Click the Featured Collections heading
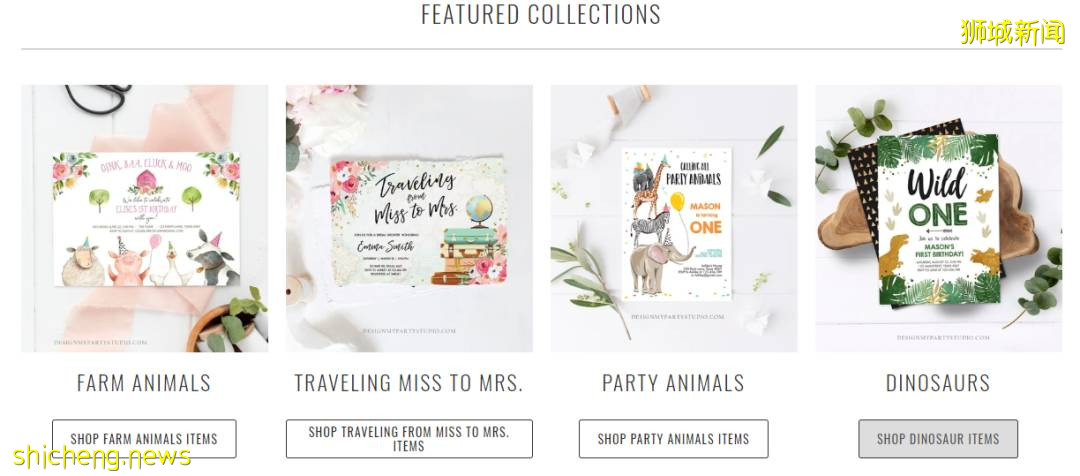This screenshot has width=1080, height=476. (541, 14)
